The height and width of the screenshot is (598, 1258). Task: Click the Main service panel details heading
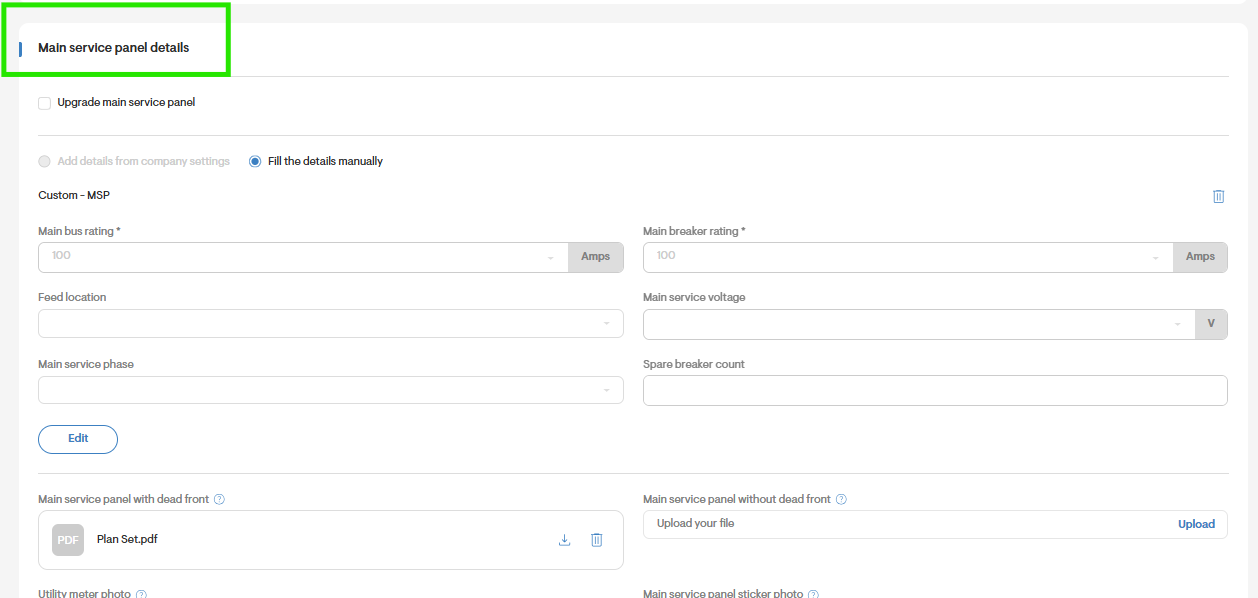tap(113, 48)
